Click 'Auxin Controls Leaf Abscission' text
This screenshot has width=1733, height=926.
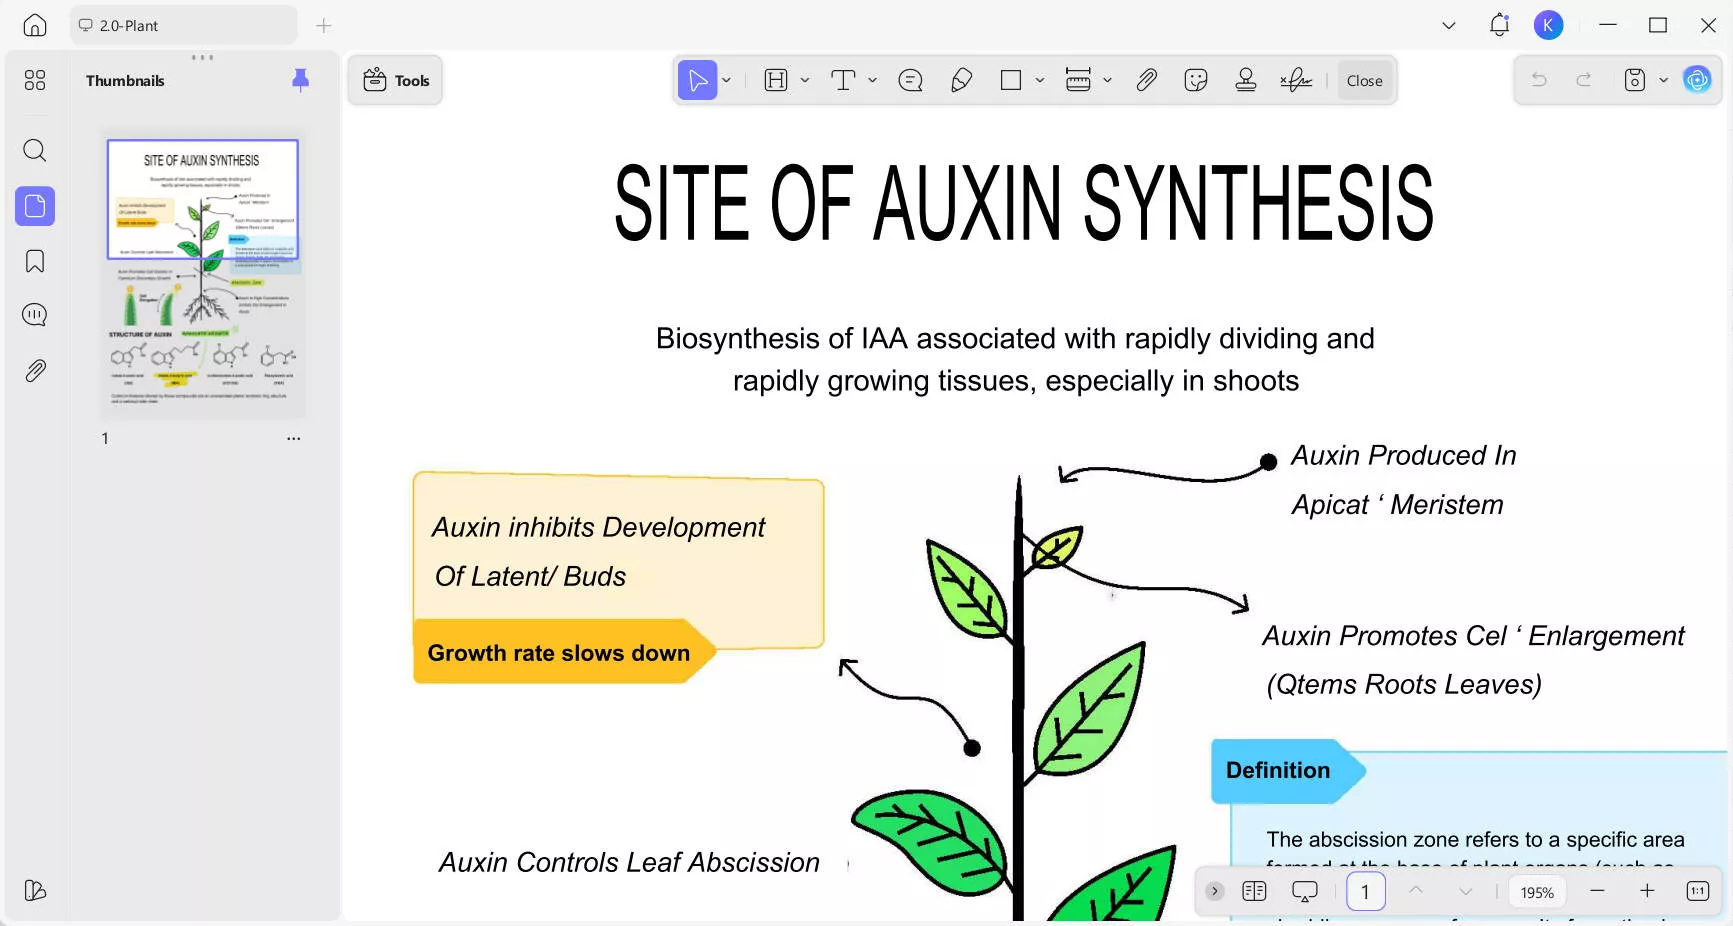click(629, 862)
